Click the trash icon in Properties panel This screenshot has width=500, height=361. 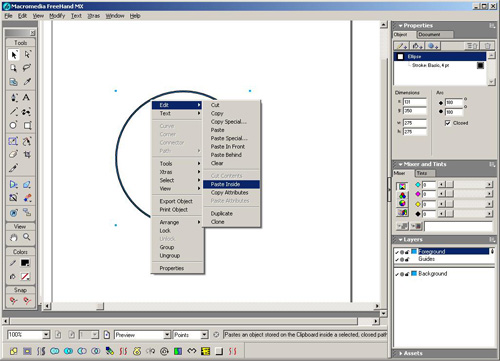[x=487, y=46]
